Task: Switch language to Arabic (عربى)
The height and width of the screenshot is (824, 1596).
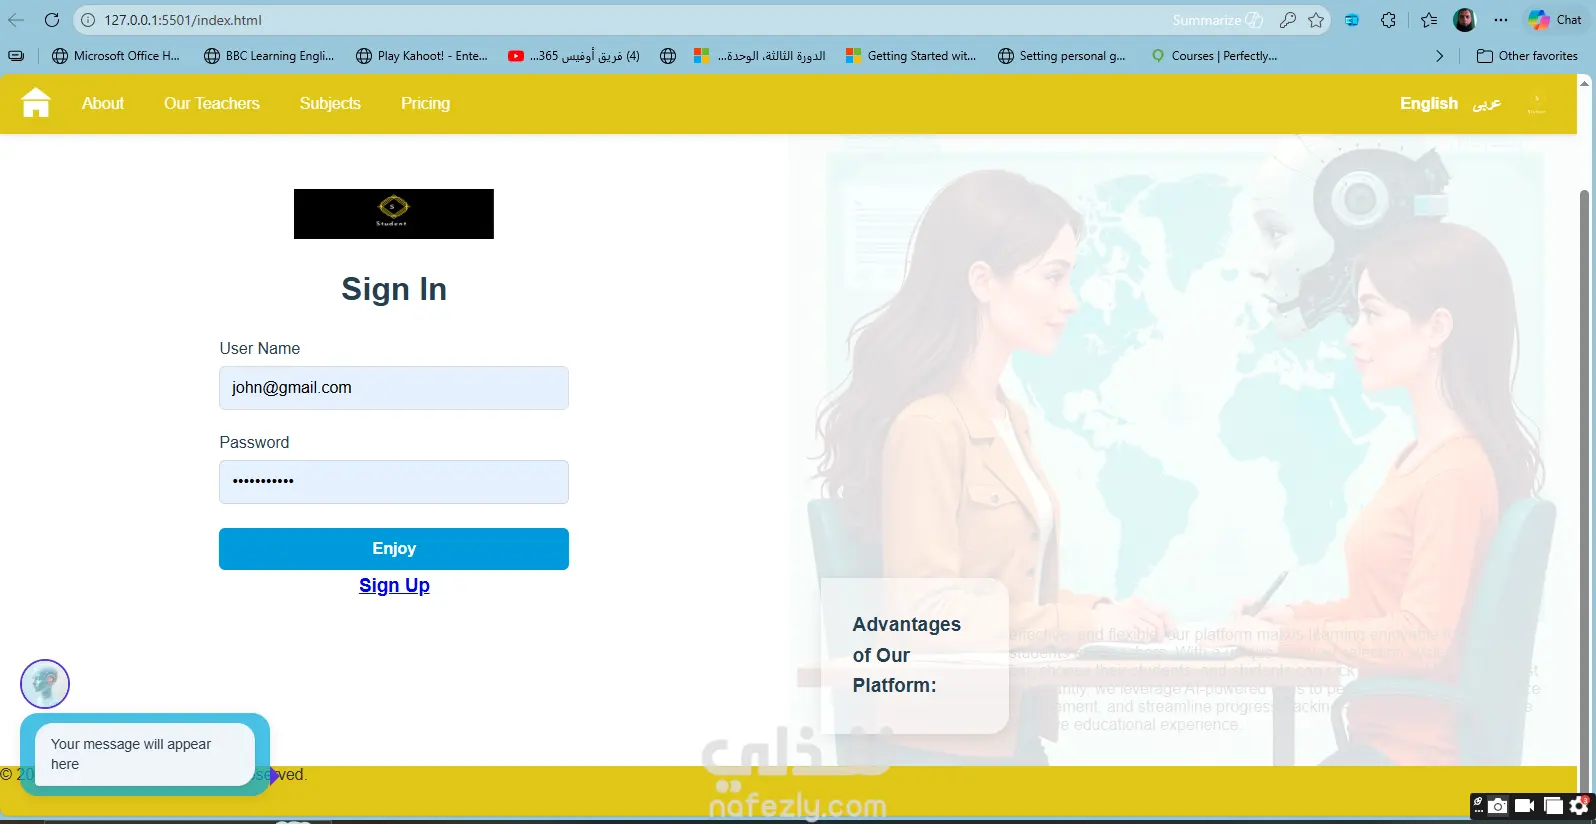Action: coord(1487,103)
